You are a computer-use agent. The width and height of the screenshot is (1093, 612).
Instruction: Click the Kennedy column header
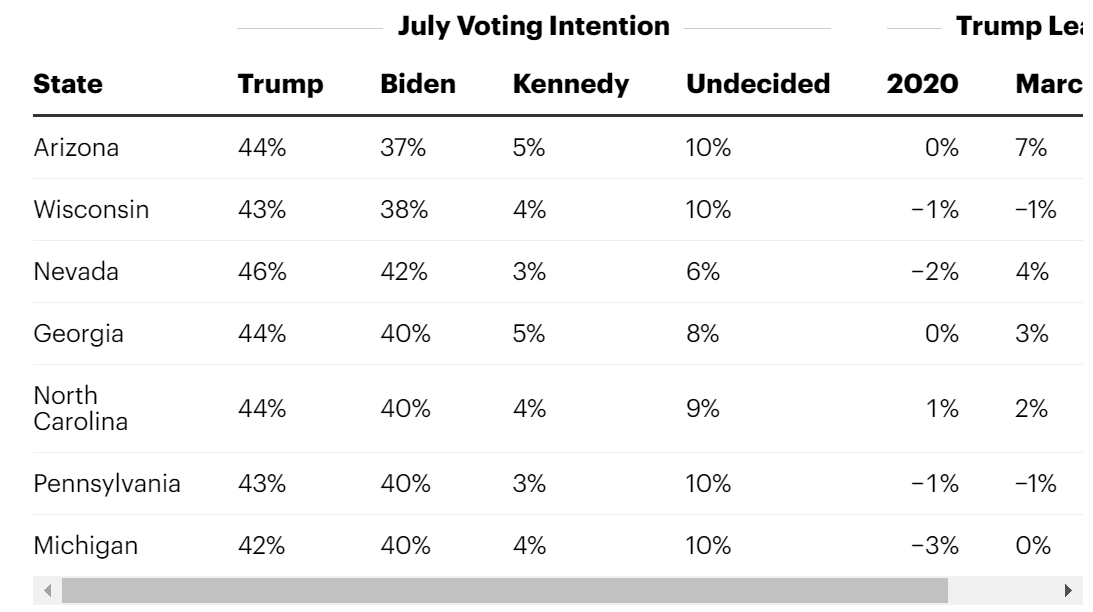571,84
